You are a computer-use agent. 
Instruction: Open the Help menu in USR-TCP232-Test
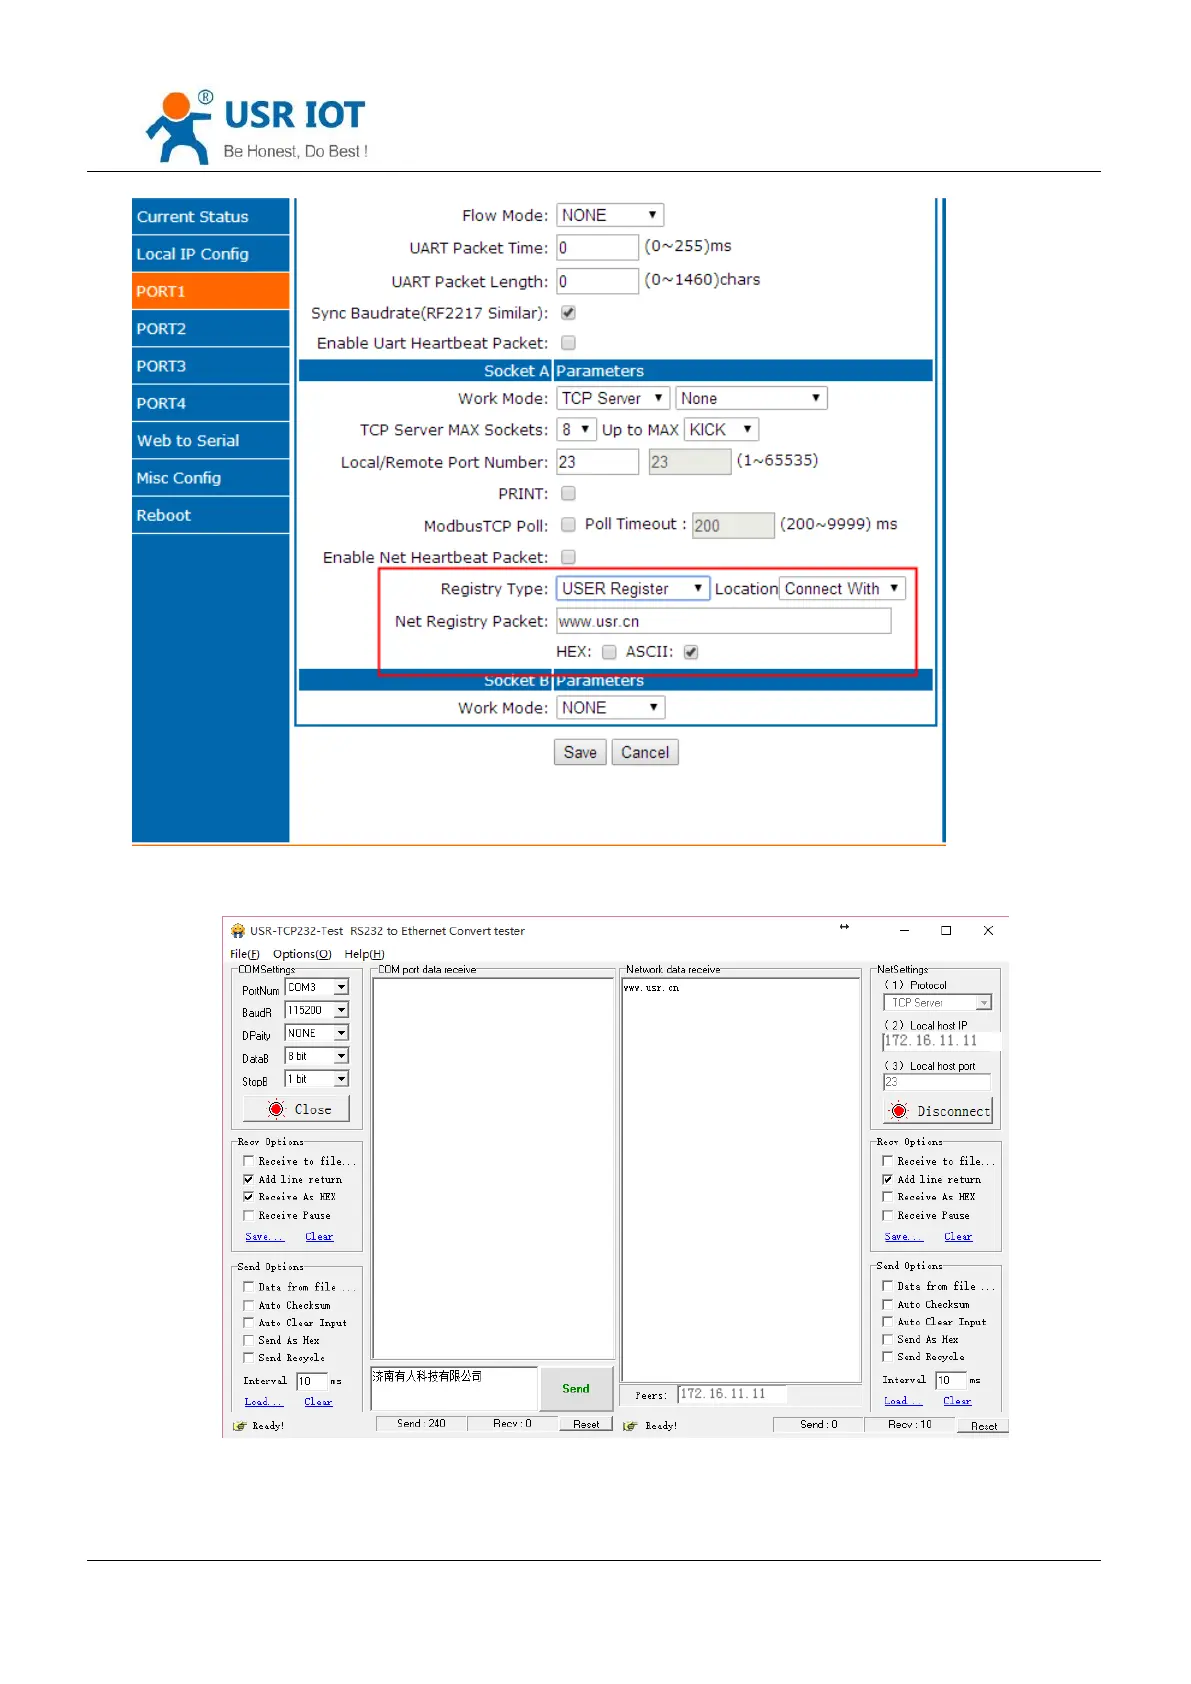(x=364, y=954)
